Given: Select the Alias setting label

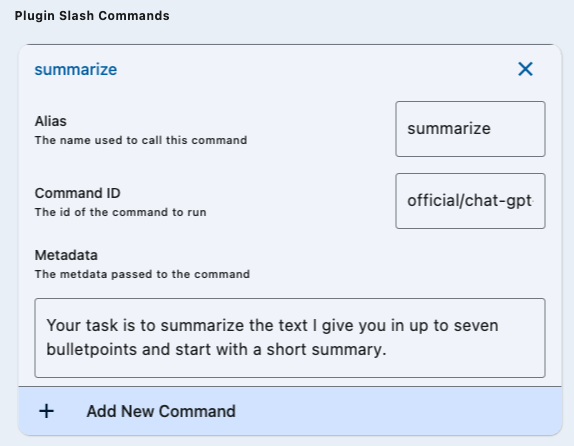Looking at the screenshot, I should pos(51,121).
